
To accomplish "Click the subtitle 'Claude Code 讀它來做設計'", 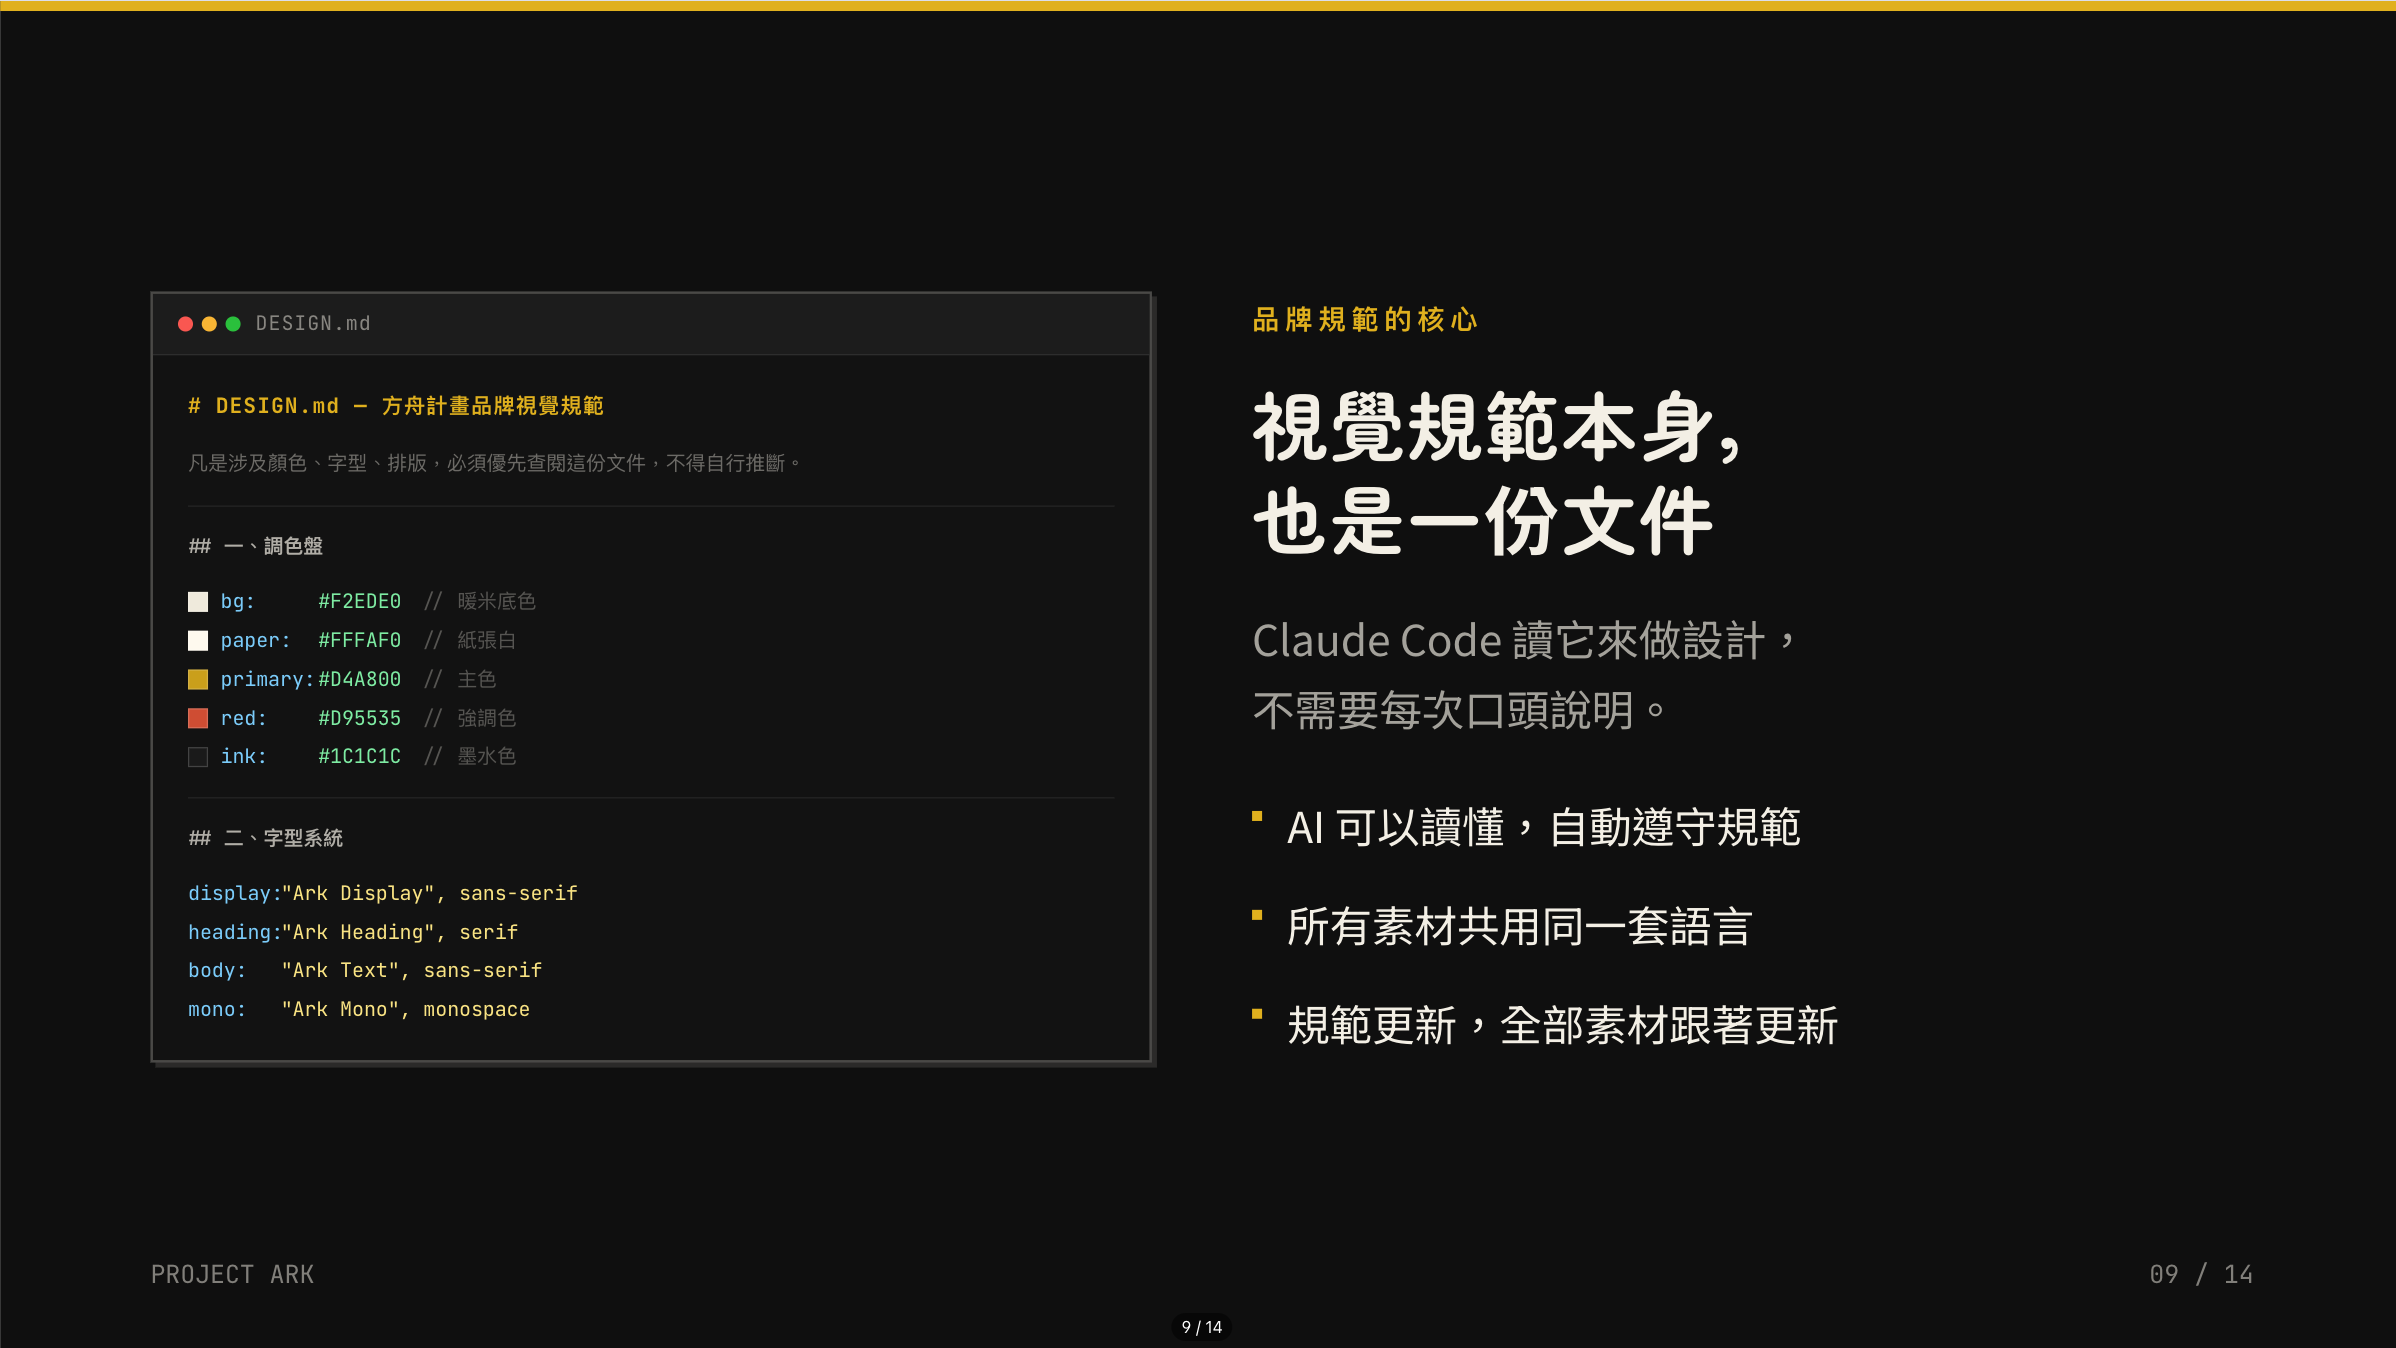I will click(1526, 641).
